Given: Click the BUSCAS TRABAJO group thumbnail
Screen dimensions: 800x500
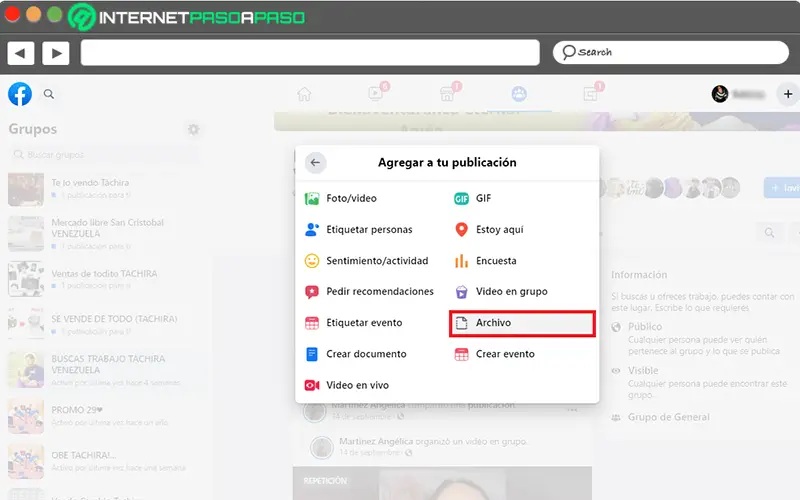Looking at the screenshot, I should pos(26,370).
